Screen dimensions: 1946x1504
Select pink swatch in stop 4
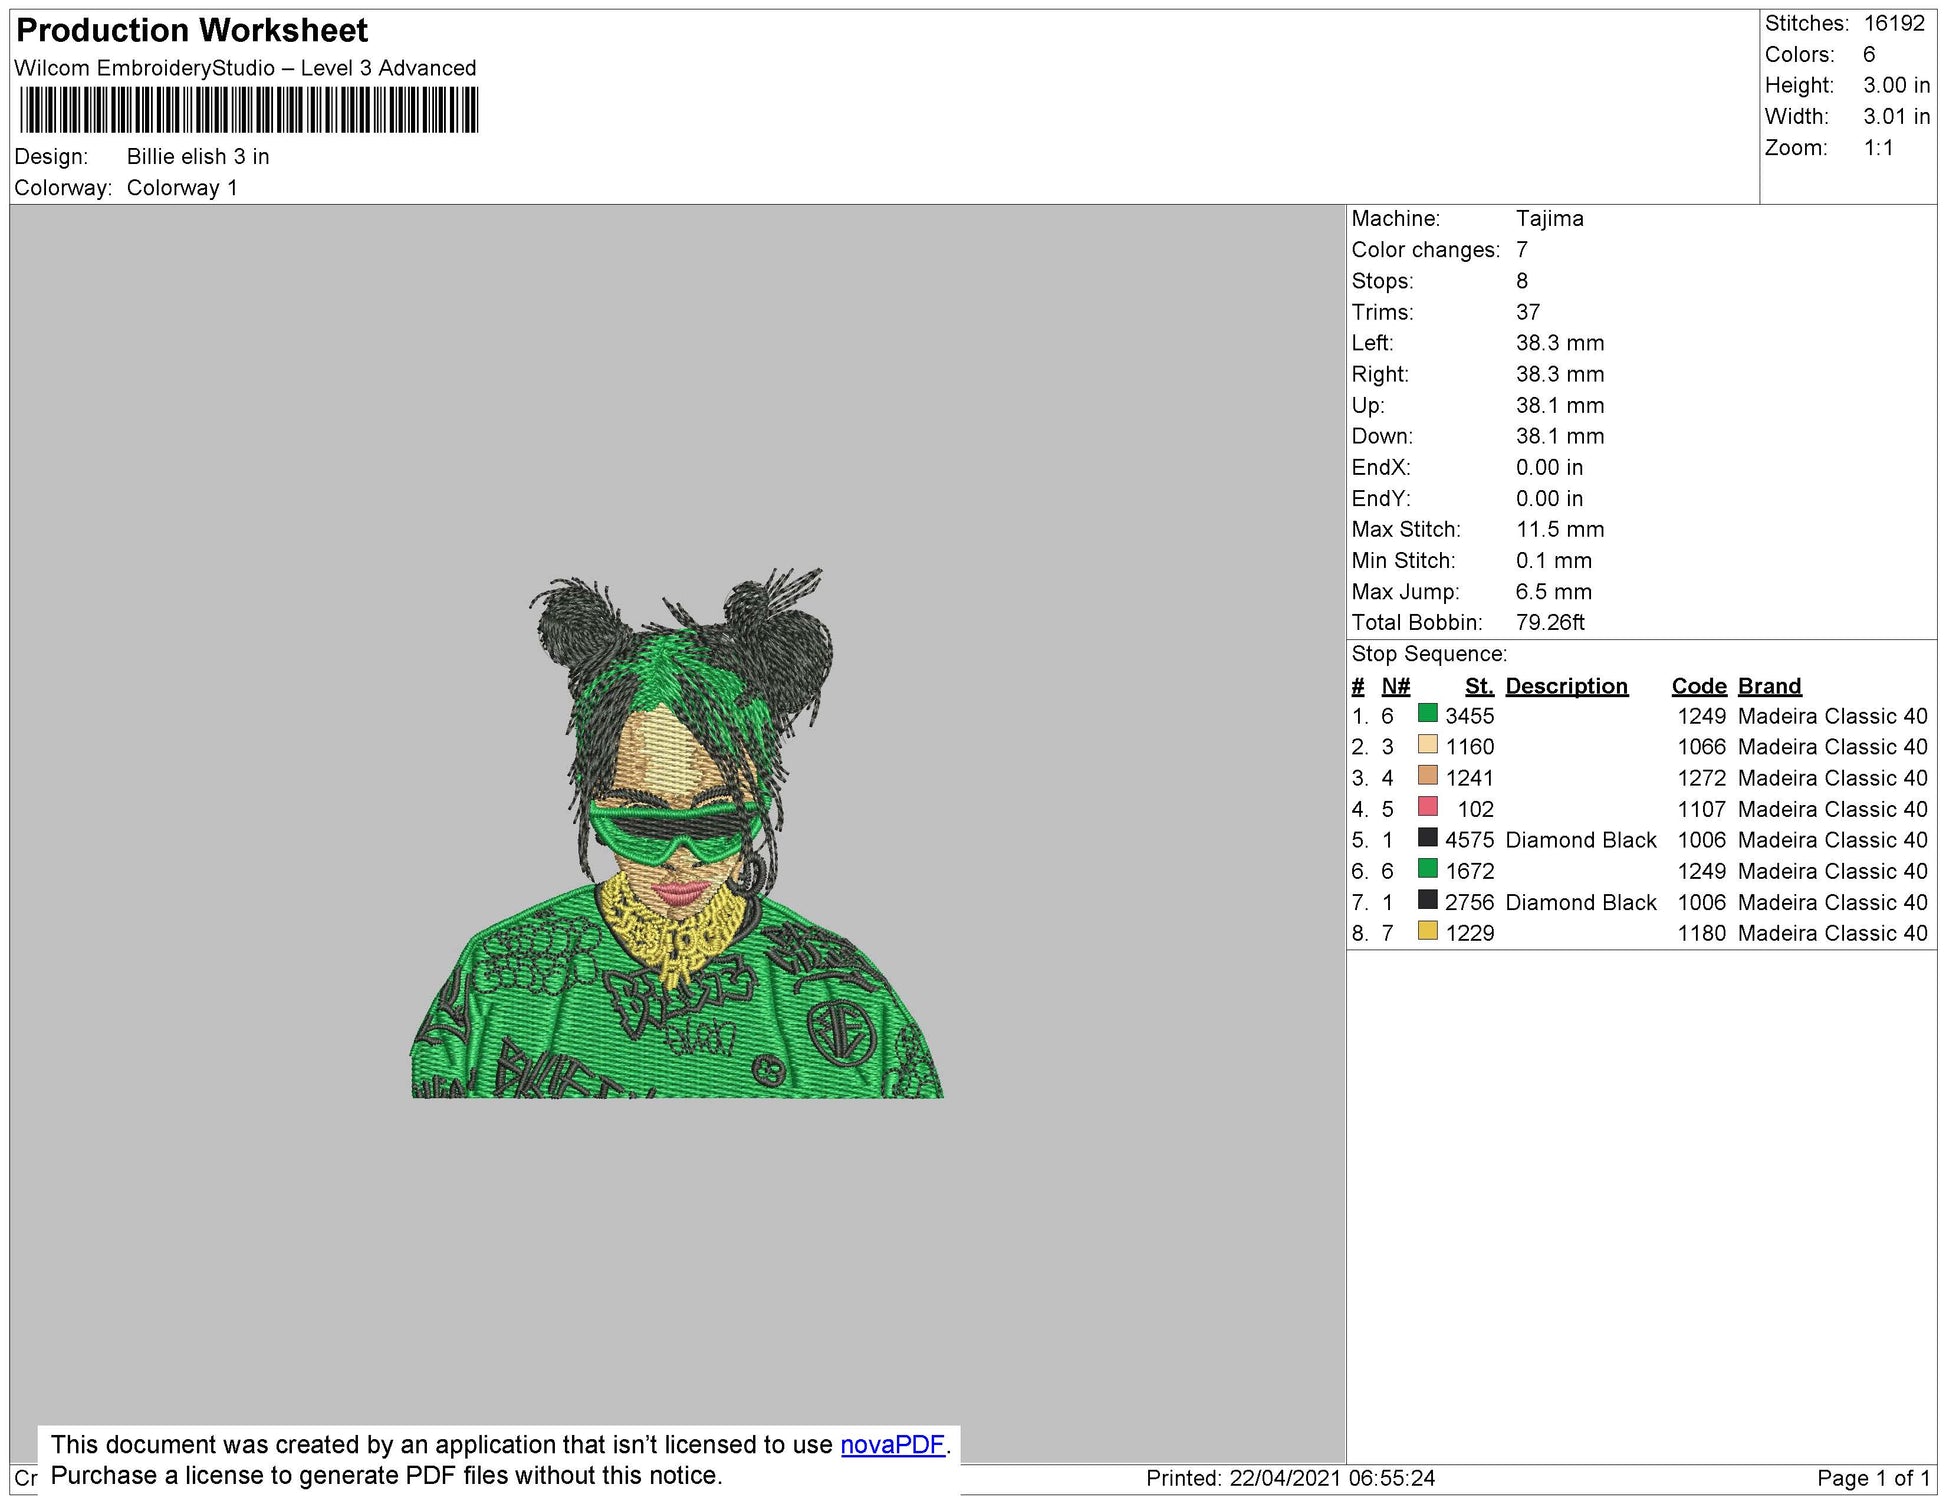click(1427, 806)
